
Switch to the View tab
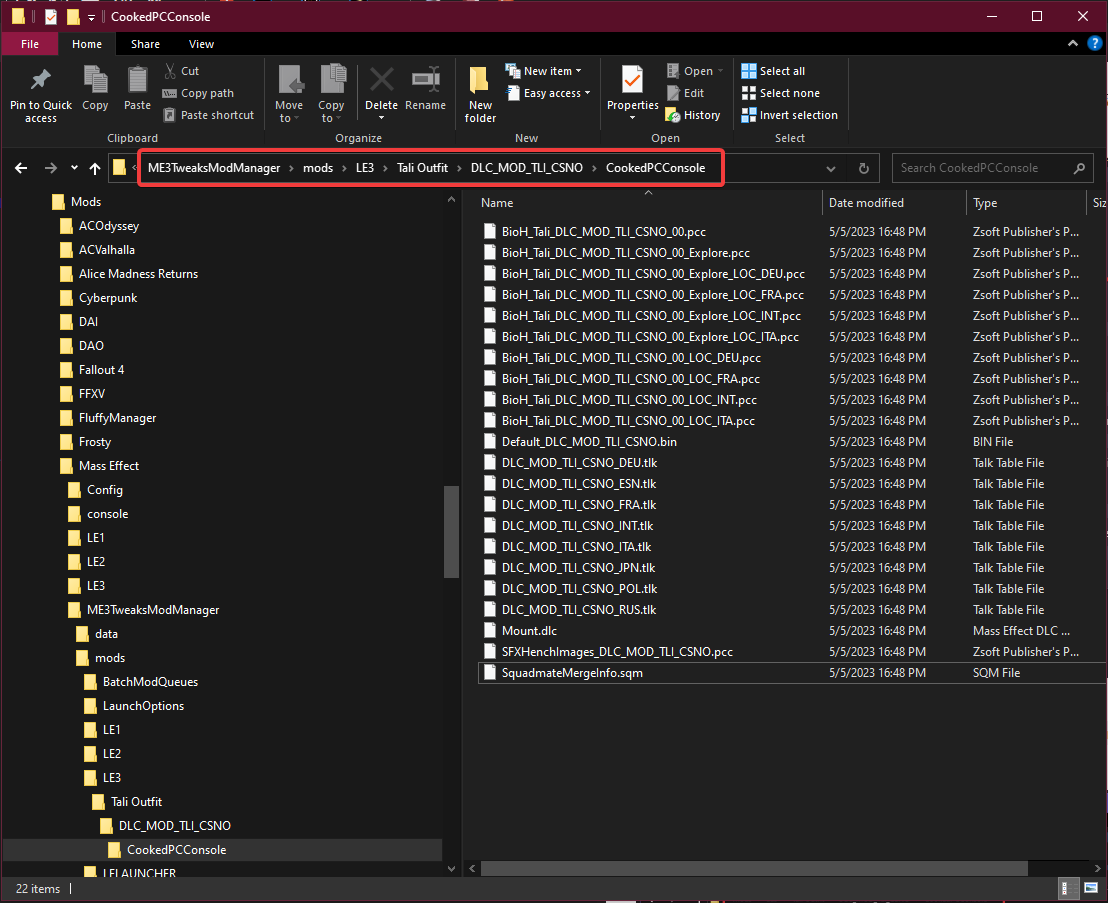coord(201,44)
